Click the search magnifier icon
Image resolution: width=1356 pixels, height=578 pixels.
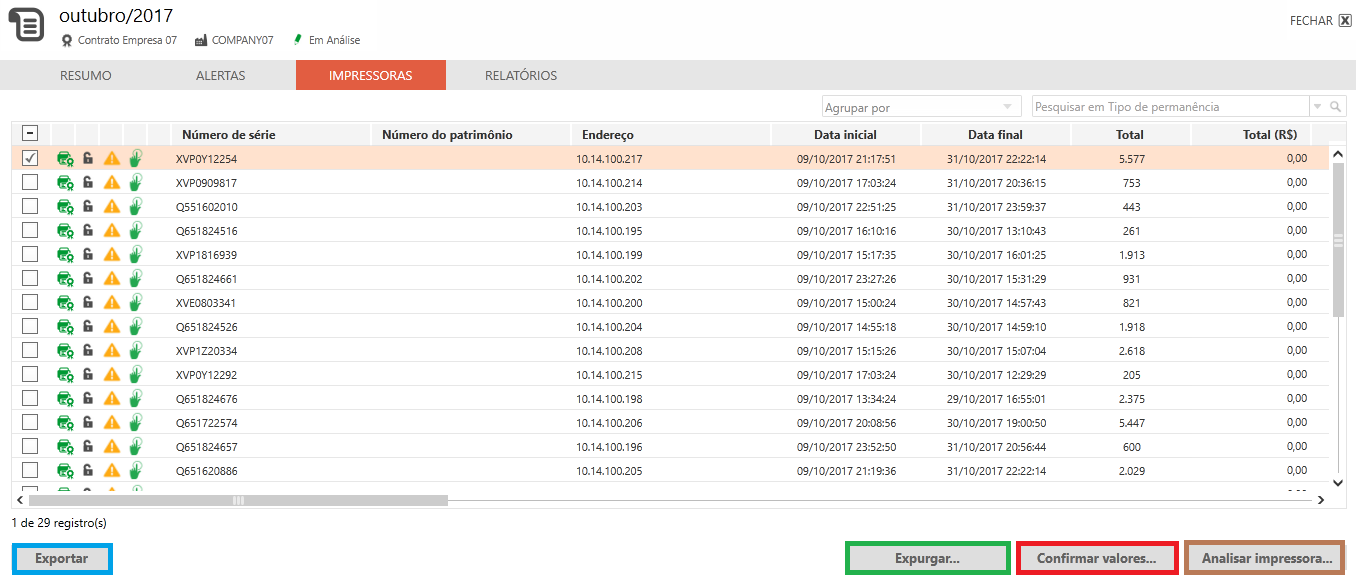[1335, 107]
